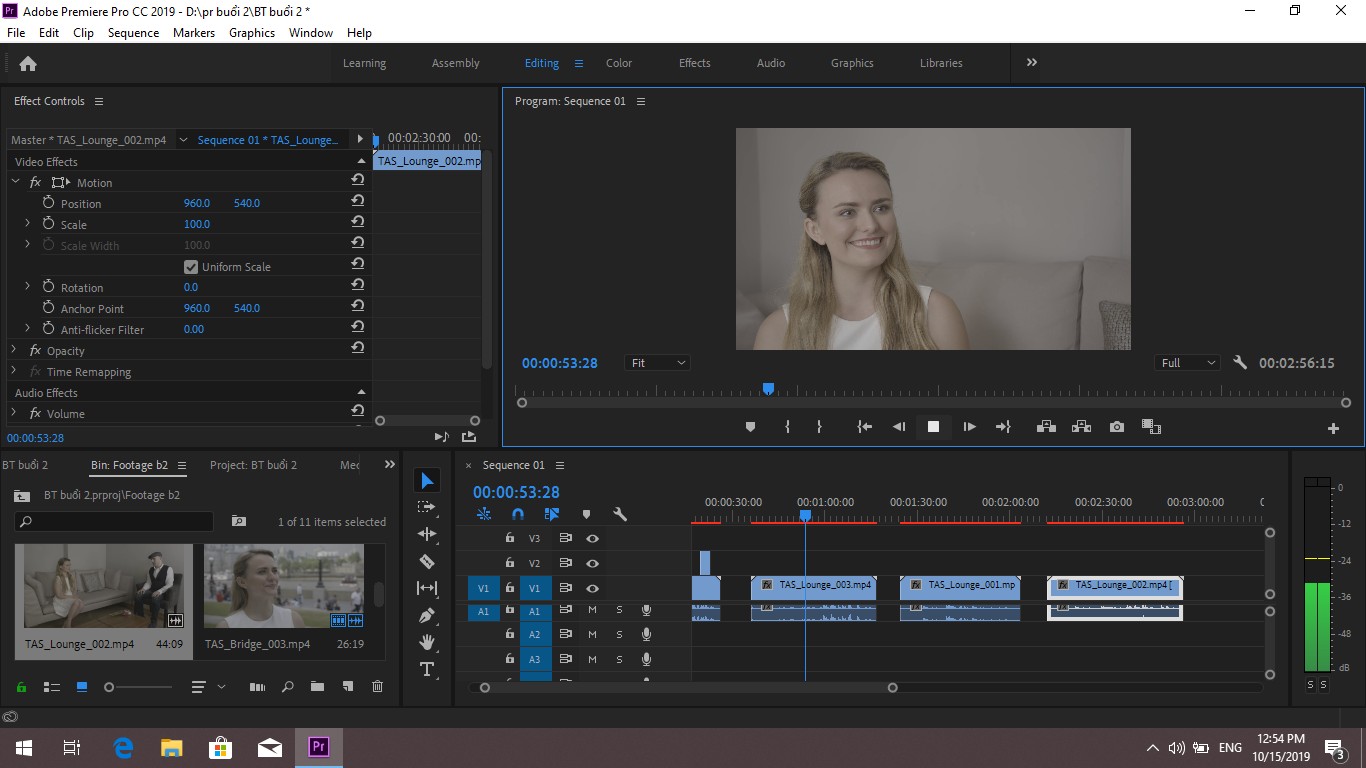This screenshot has height=768, width=1366.
Task: Uncheck the Uniform Scale checkbox
Action: pyautogui.click(x=191, y=267)
